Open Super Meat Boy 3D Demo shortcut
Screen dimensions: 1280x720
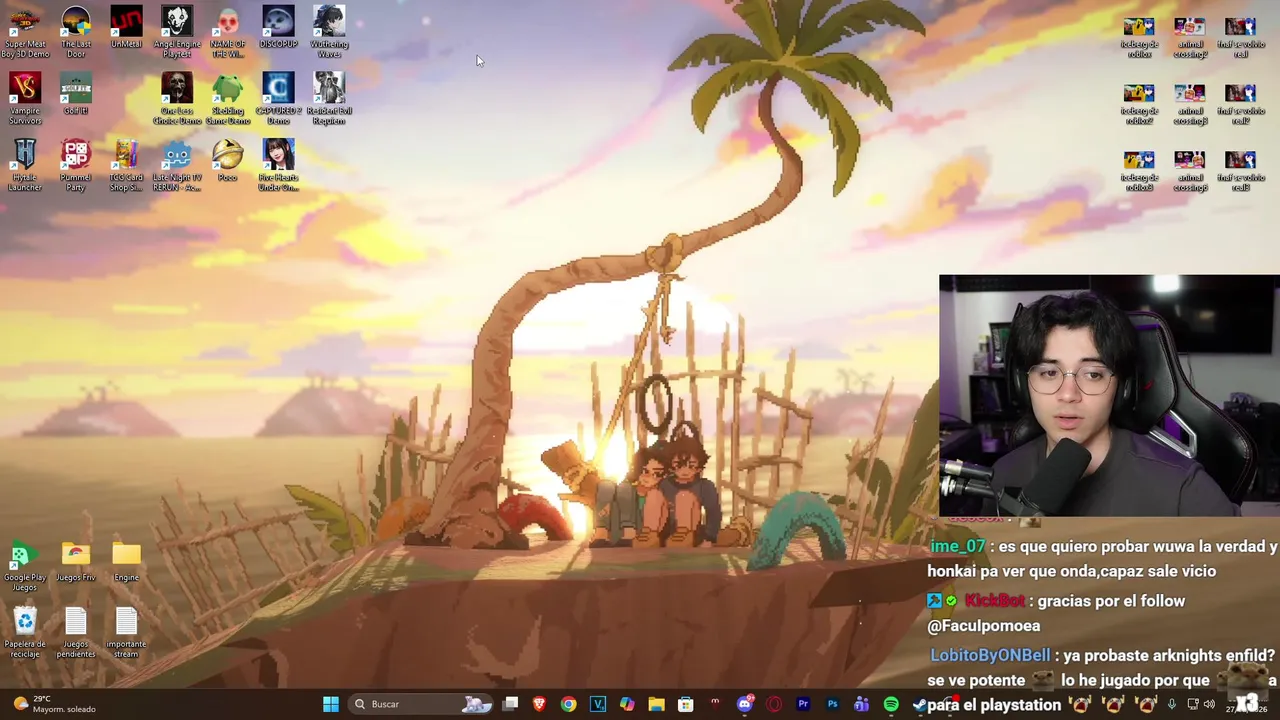25,32
